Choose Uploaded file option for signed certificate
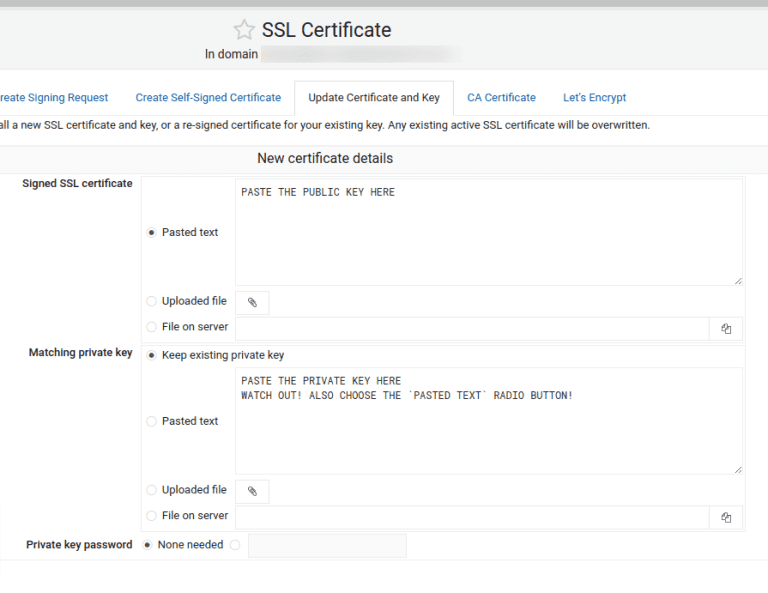Screen dimensions: 768x593 click(152, 301)
